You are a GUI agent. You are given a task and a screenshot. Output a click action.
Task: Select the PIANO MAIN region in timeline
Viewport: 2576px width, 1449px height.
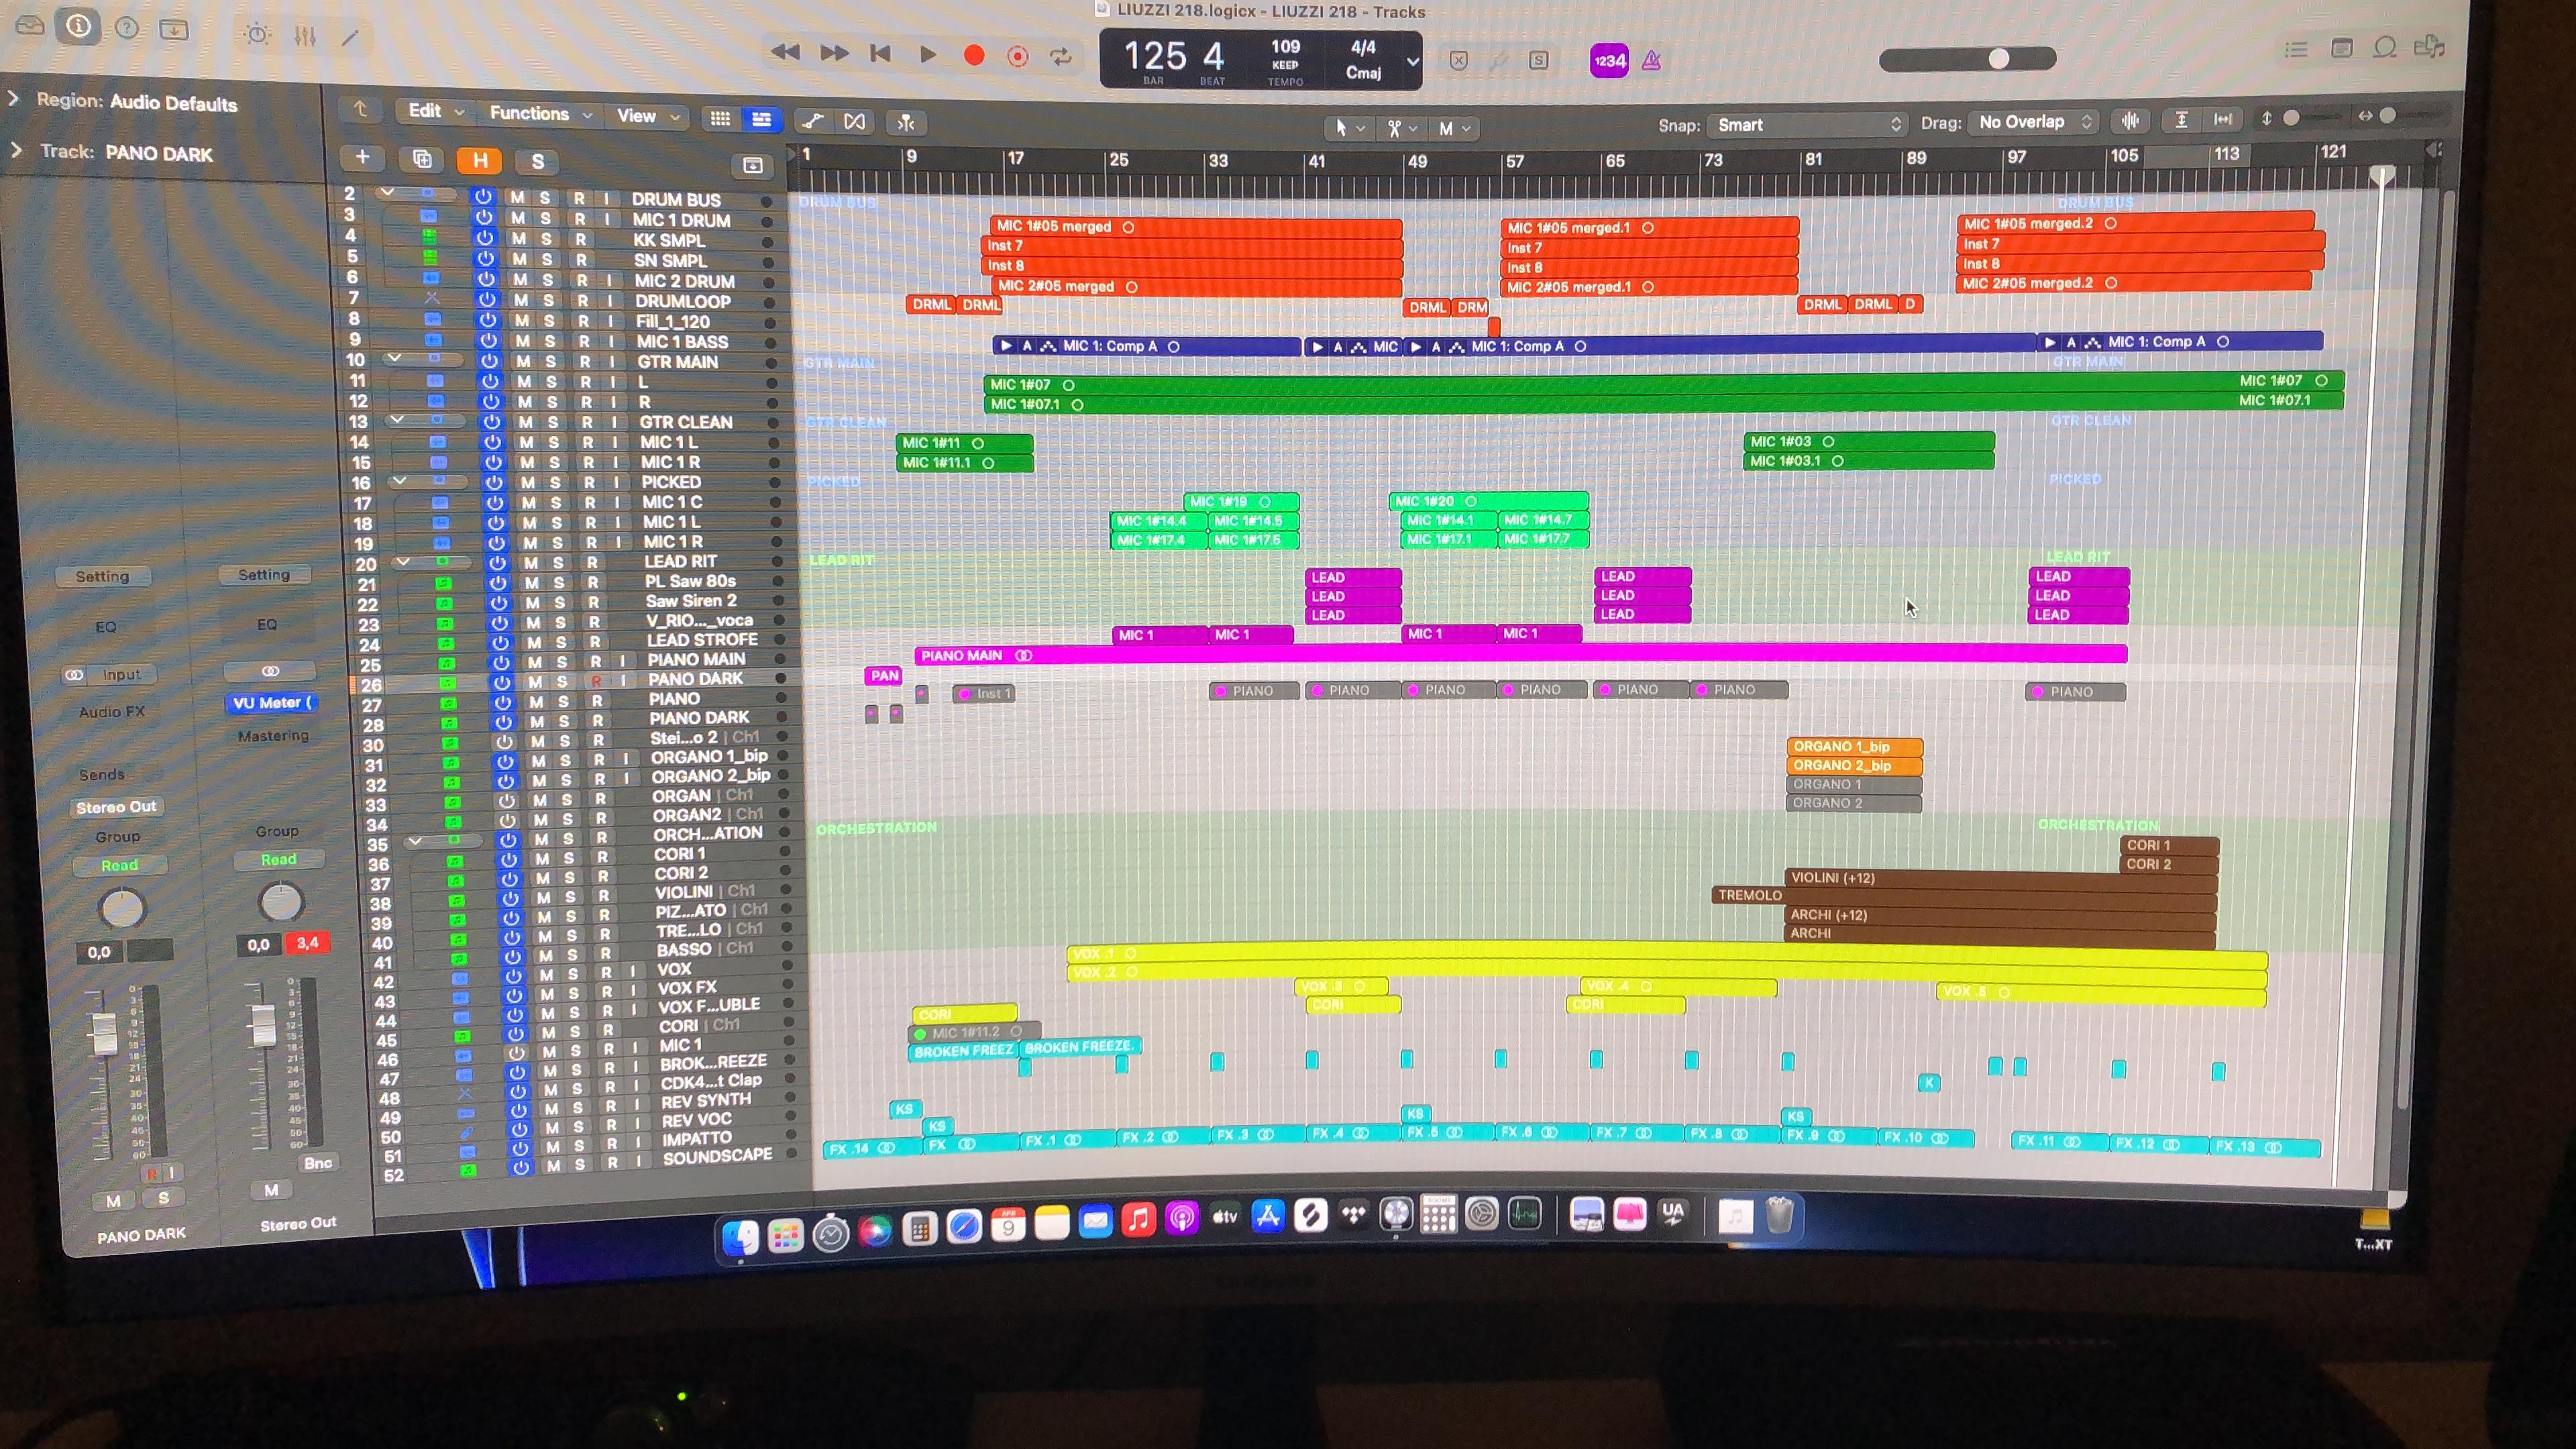click(1520, 655)
